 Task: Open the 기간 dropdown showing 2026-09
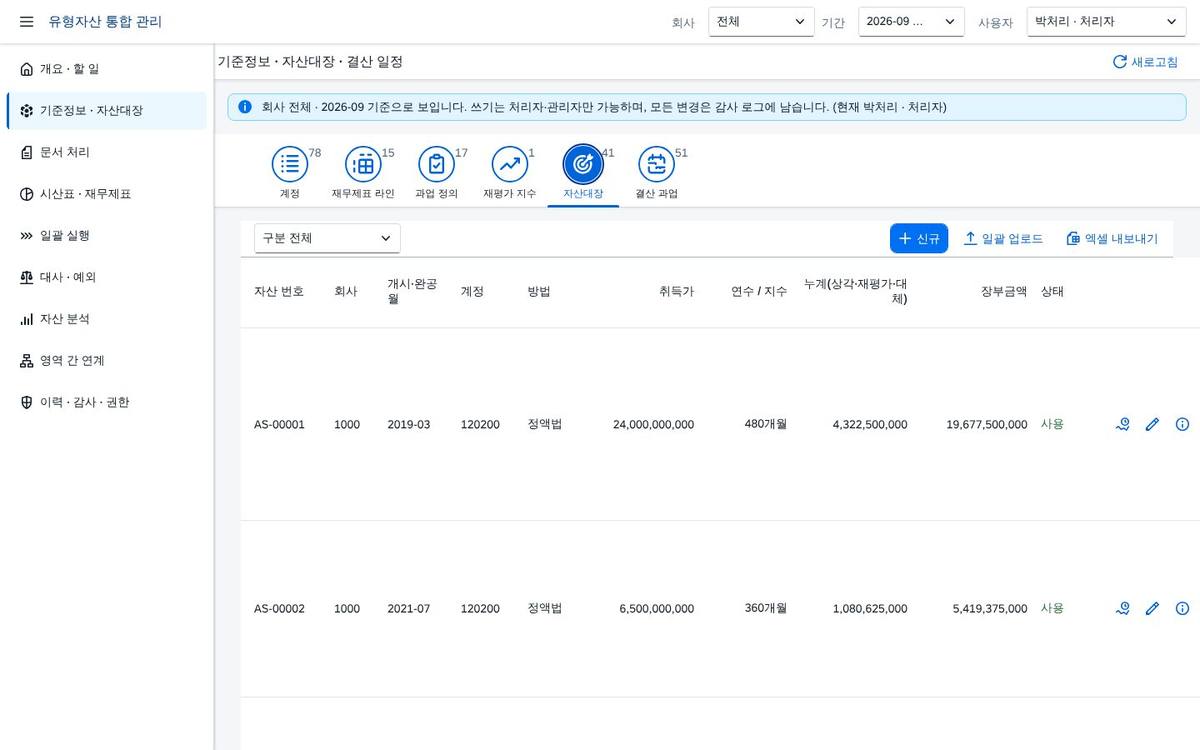tap(911, 21)
